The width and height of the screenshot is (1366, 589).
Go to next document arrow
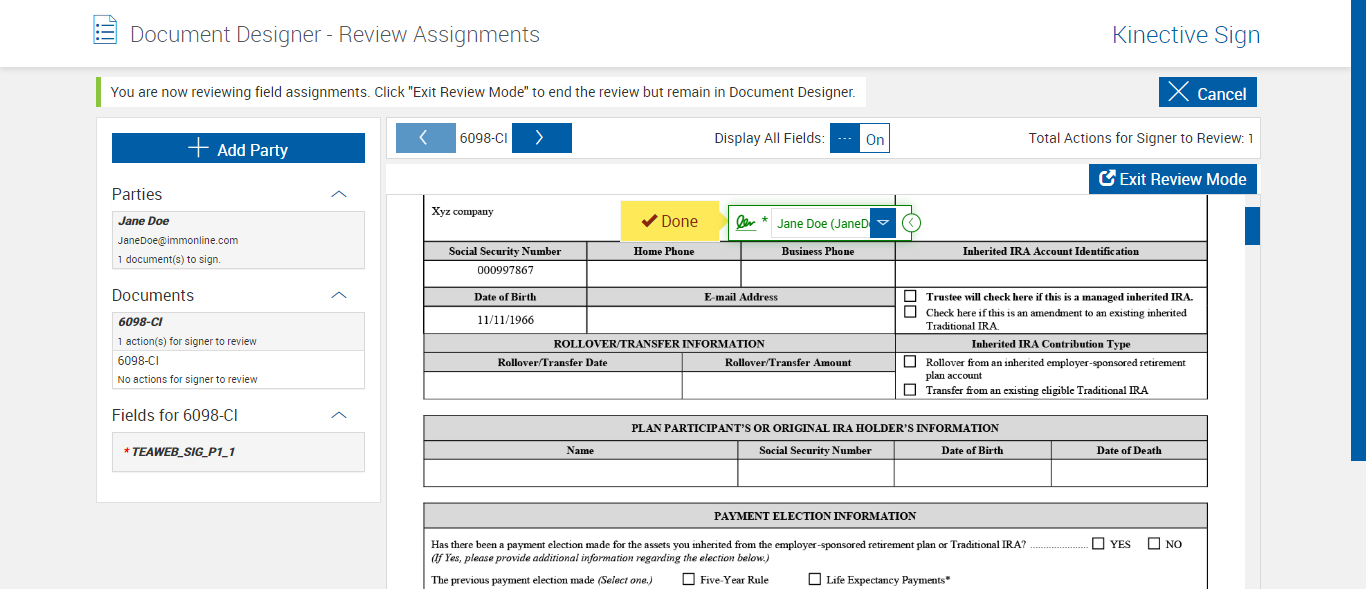point(541,138)
